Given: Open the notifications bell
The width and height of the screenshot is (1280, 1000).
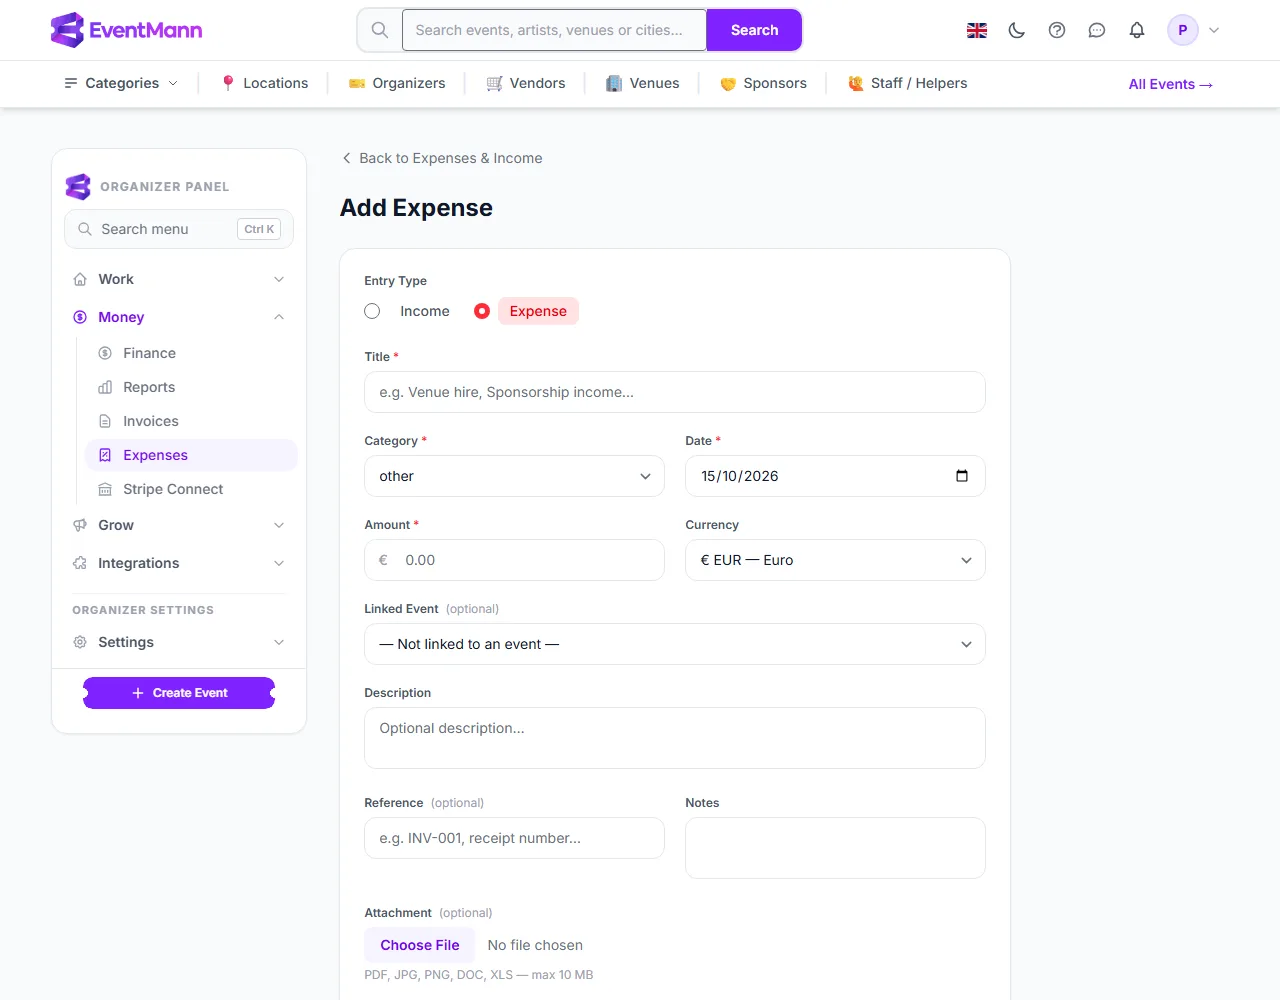Looking at the screenshot, I should tap(1137, 30).
